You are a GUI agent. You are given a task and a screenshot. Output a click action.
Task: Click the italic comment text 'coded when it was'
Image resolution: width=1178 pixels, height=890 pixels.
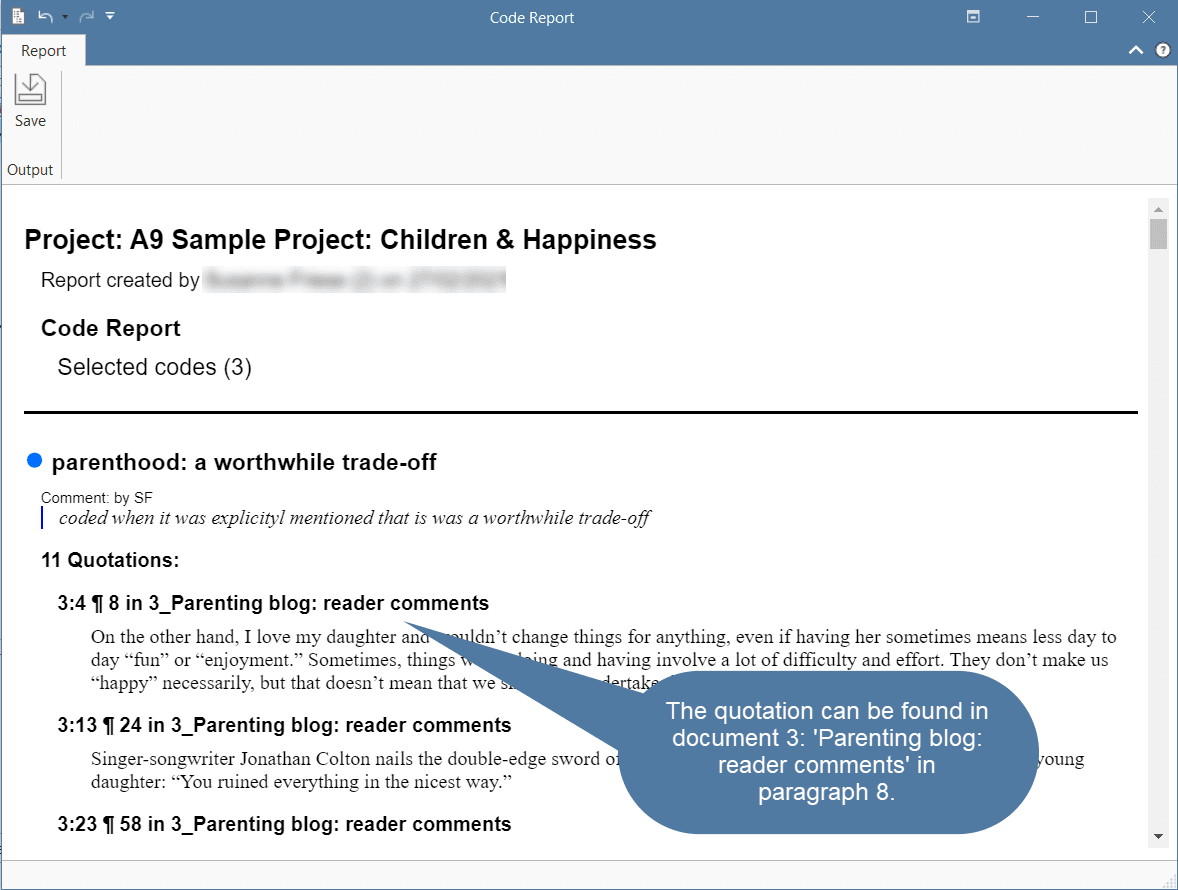[x=354, y=518]
